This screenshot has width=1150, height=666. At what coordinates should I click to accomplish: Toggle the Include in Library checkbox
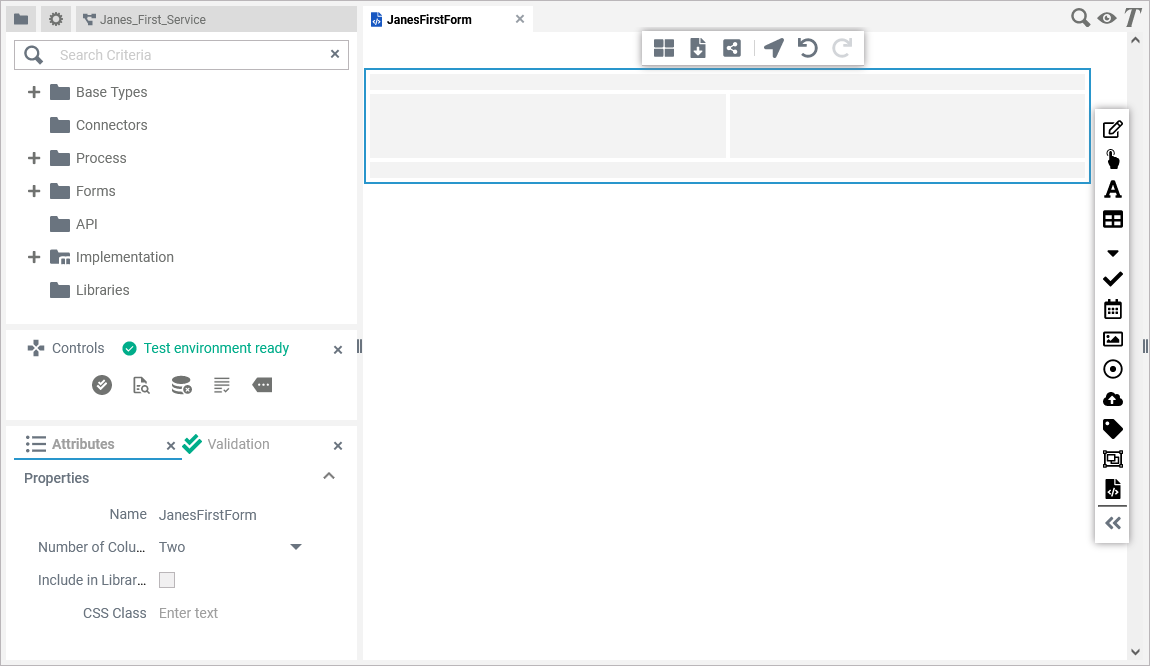167,580
